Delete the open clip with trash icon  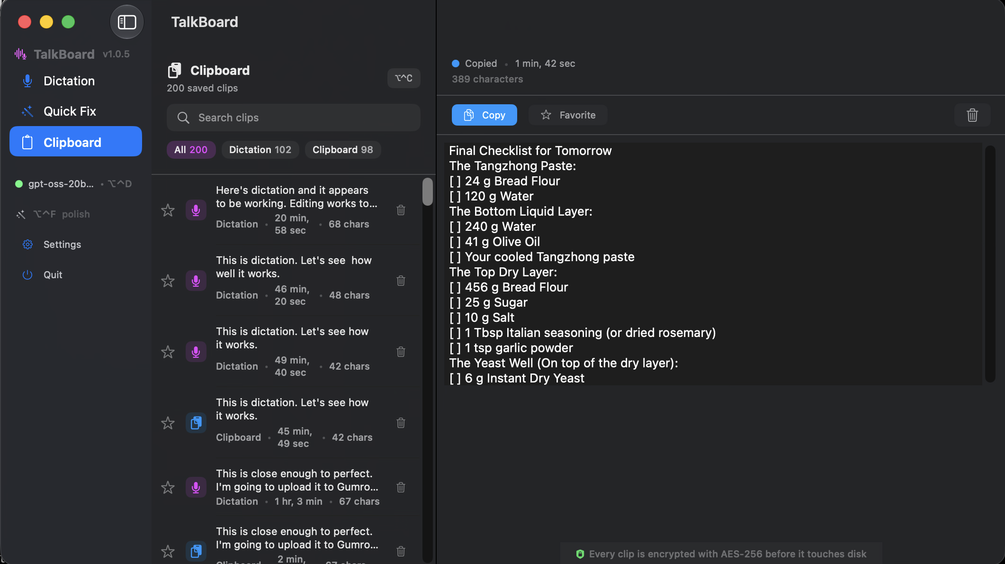pyautogui.click(x=972, y=115)
